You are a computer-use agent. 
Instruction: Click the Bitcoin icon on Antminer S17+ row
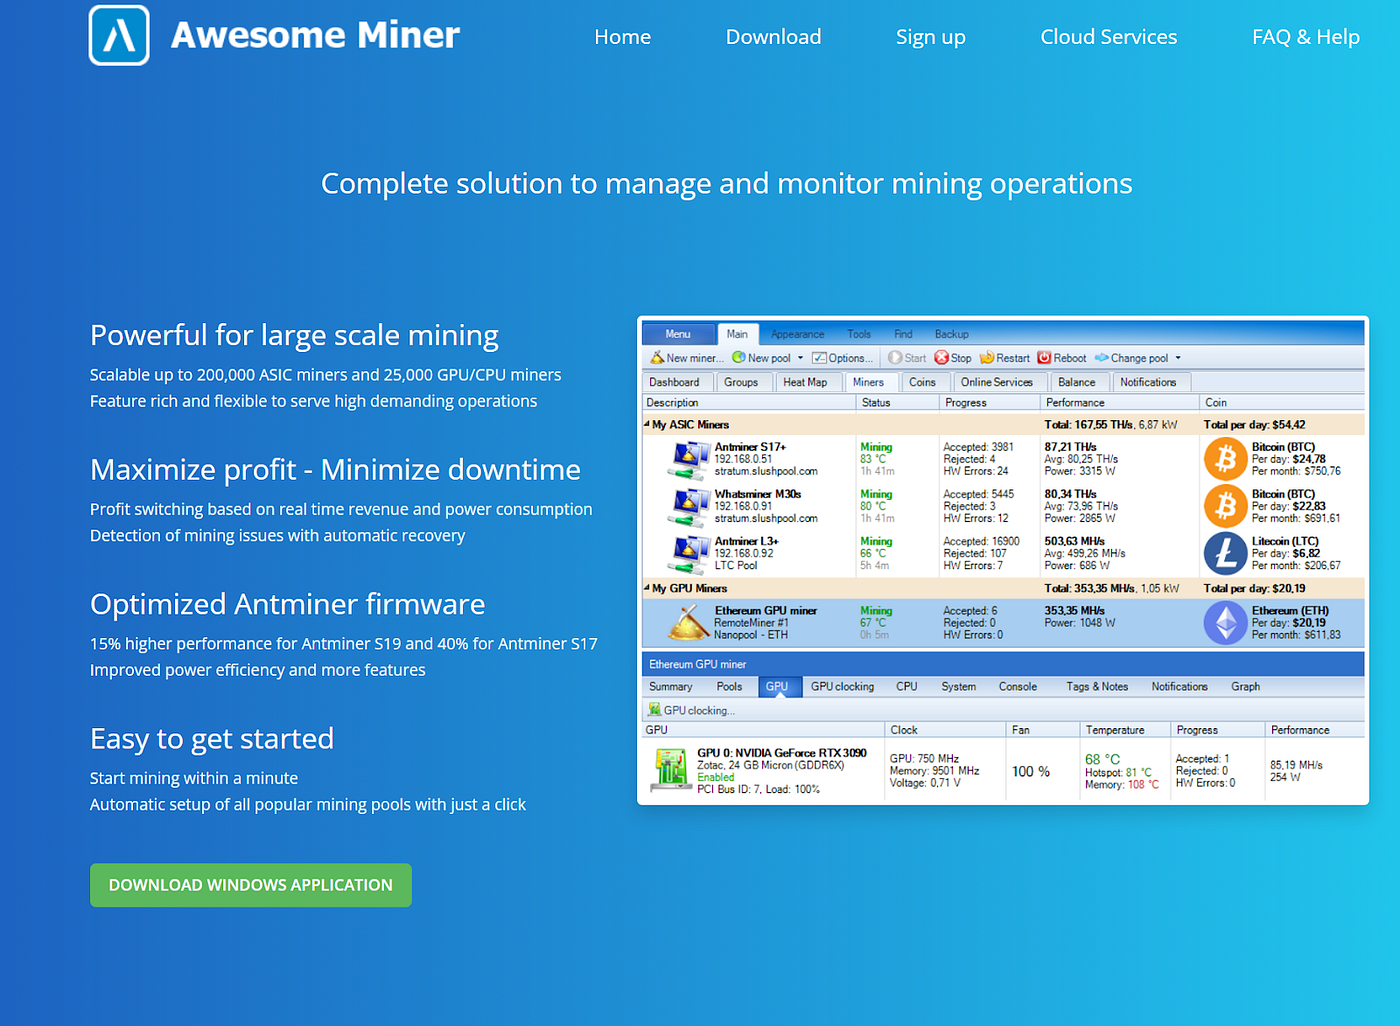coord(1224,458)
